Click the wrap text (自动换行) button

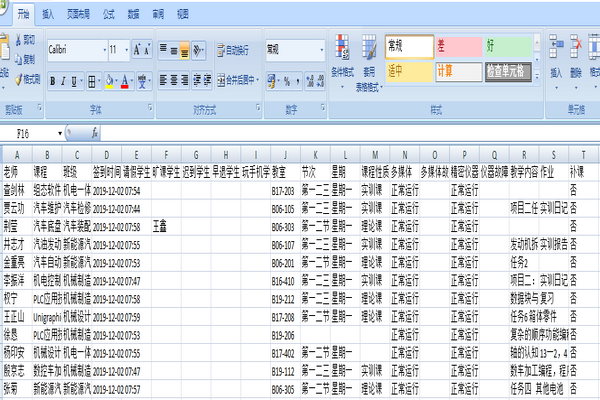point(232,49)
